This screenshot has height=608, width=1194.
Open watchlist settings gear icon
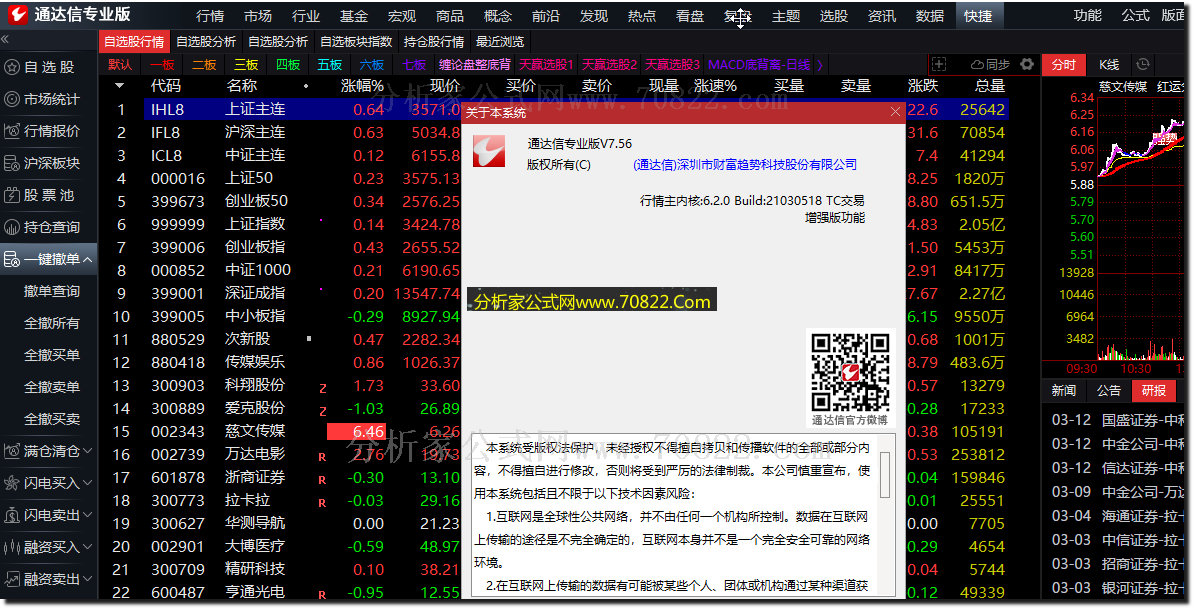click(x=1027, y=64)
